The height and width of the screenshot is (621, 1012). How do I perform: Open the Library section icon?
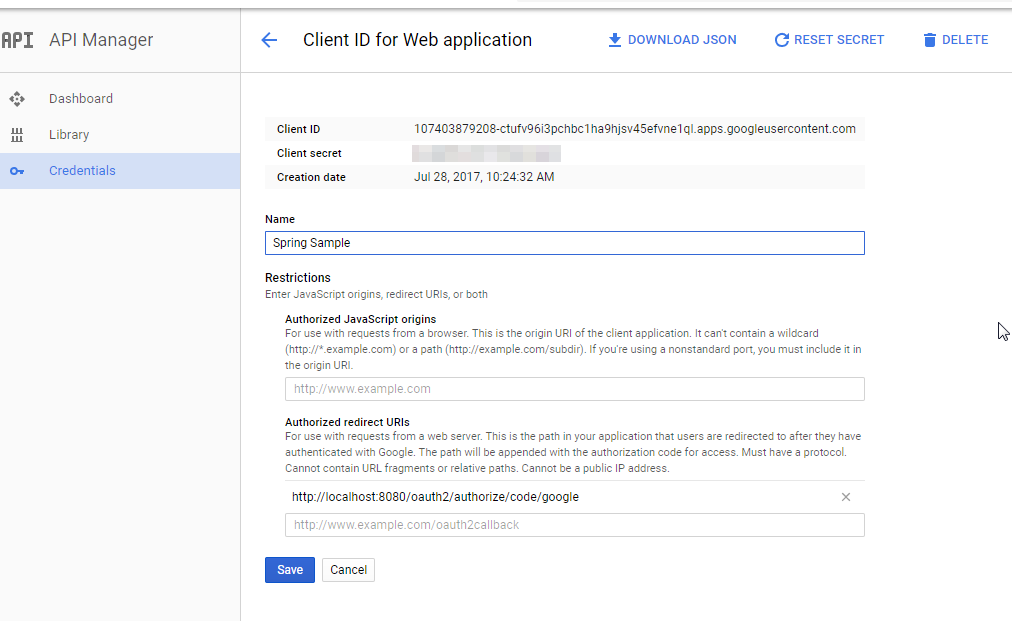click(17, 134)
